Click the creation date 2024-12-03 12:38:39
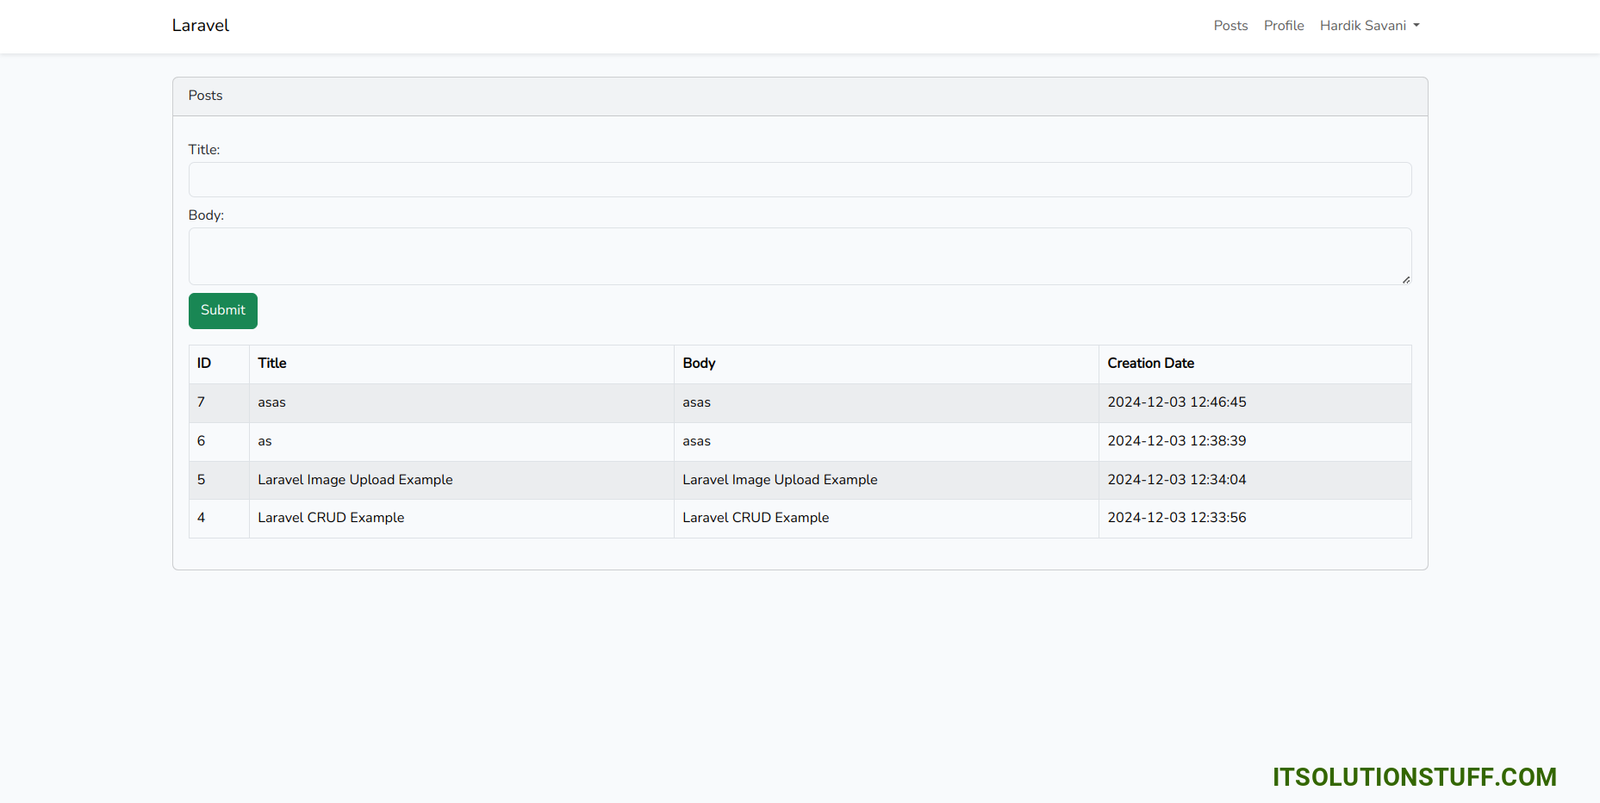This screenshot has height=803, width=1600. [x=1176, y=441]
